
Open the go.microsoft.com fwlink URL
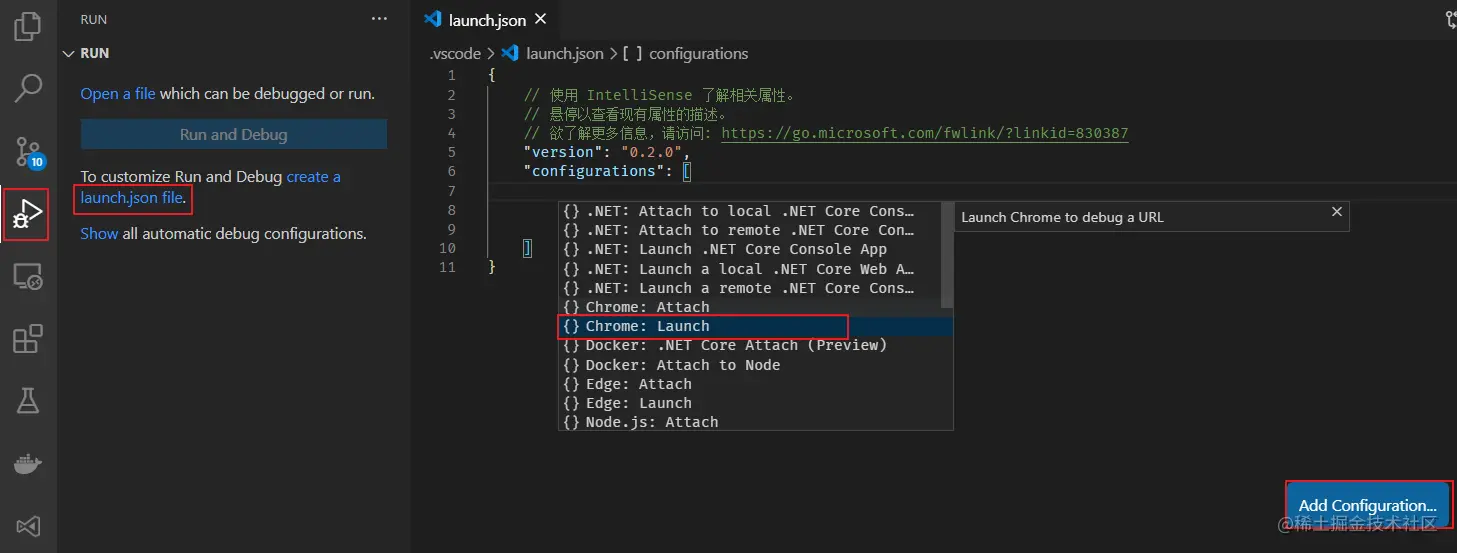[x=924, y=133]
